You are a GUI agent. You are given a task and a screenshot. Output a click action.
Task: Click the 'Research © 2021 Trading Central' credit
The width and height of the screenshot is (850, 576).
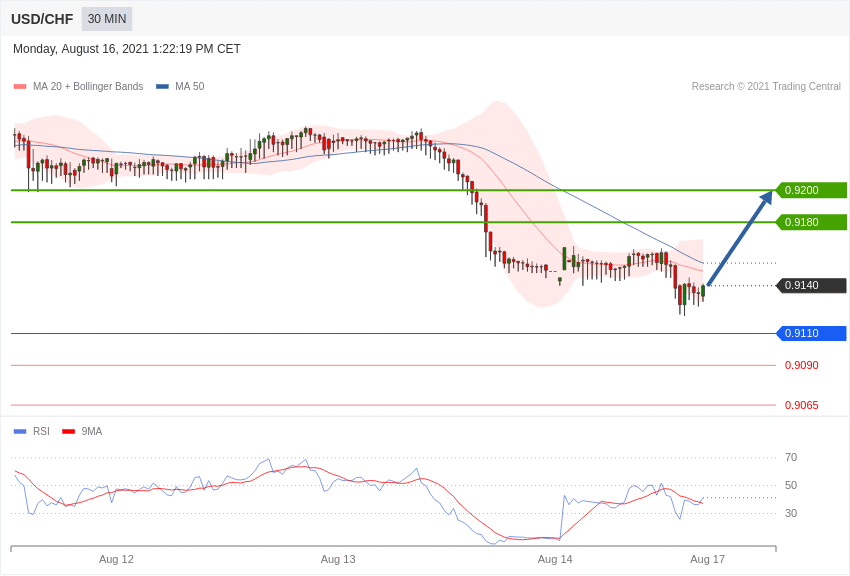click(766, 87)
